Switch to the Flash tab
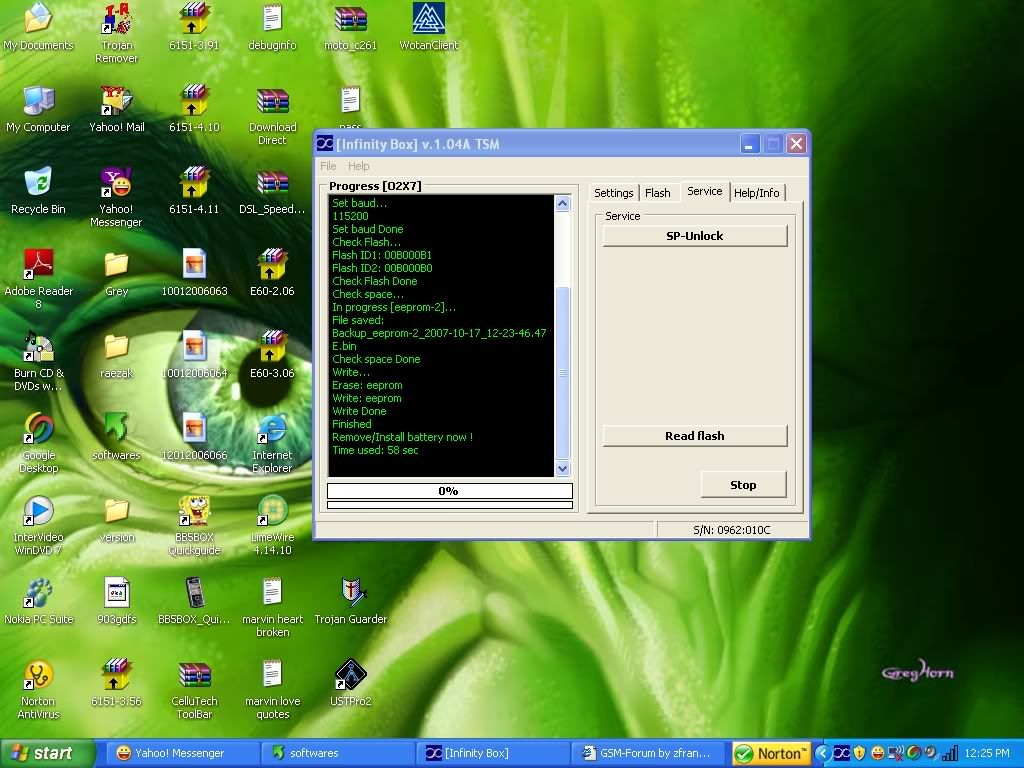Viewport: 1024px width, 768px height. click(658, 193)
